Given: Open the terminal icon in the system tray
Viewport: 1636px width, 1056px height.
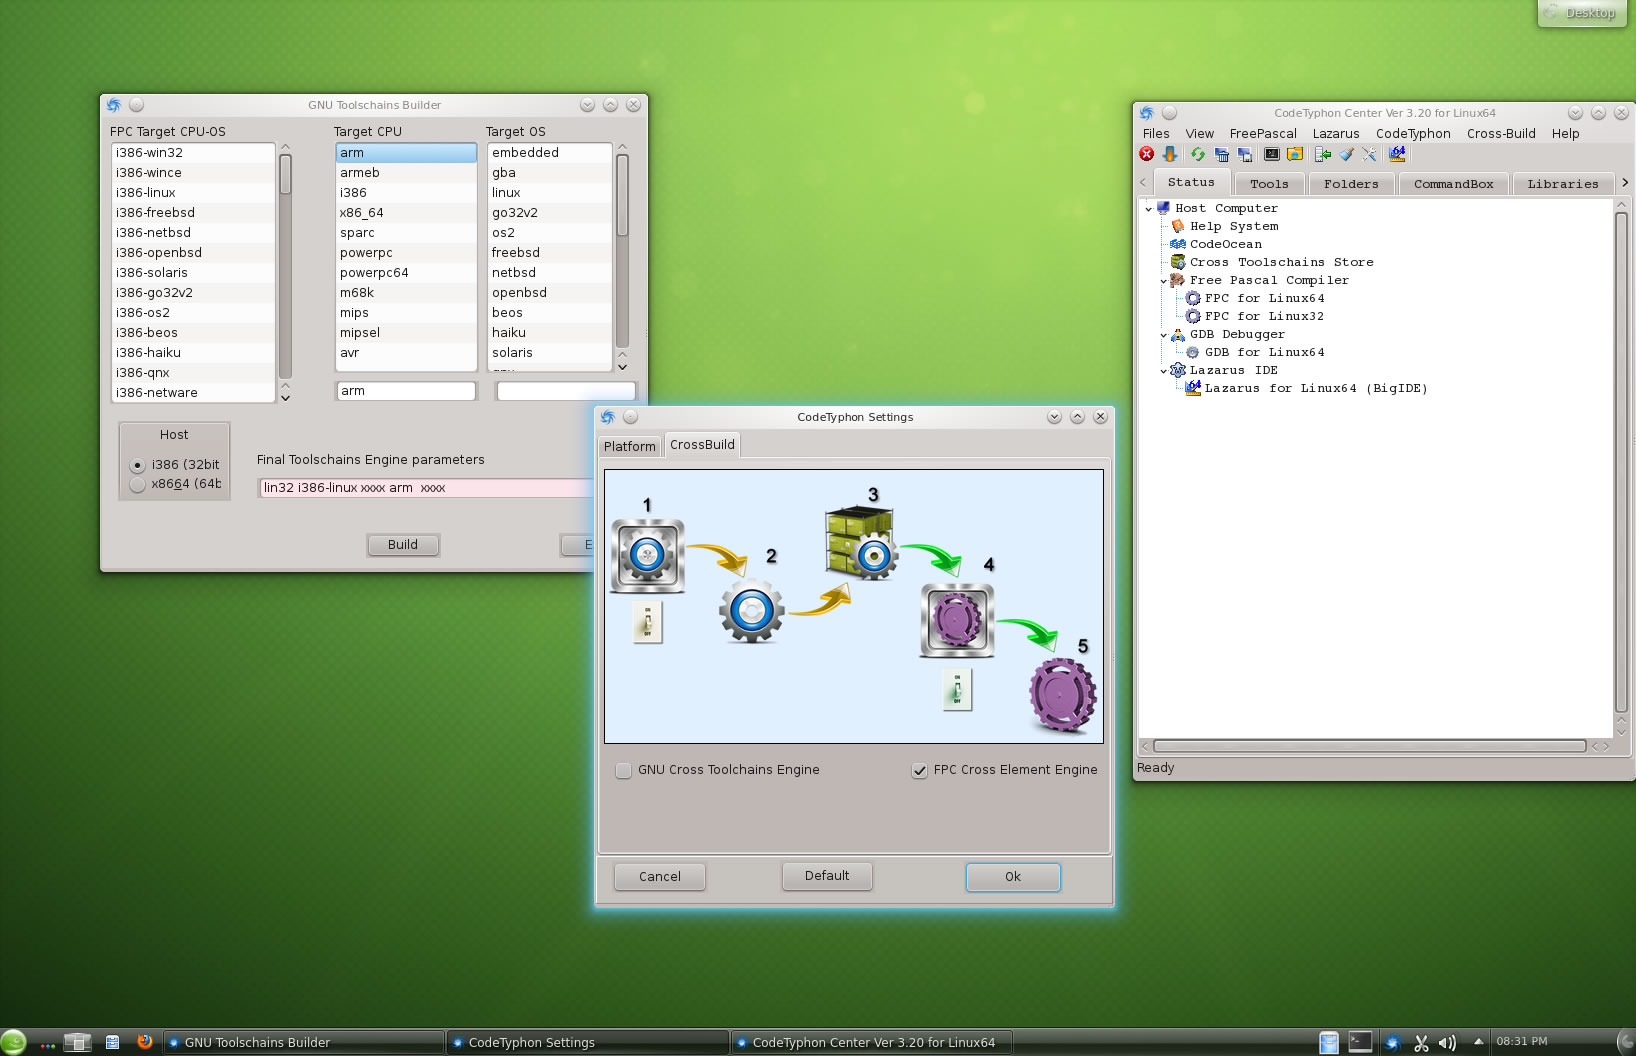Looking at the screenshot, I should pyautogui.click(x=1360, y=1042).
